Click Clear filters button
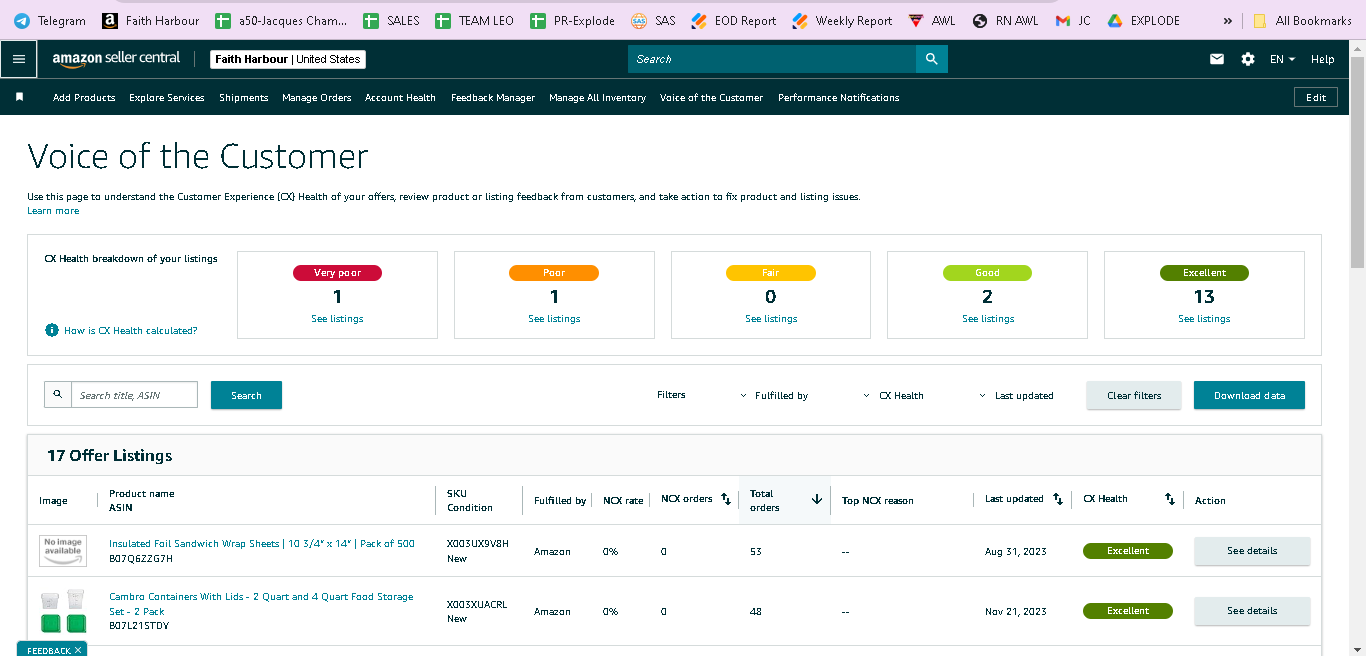 point(1134,395)
